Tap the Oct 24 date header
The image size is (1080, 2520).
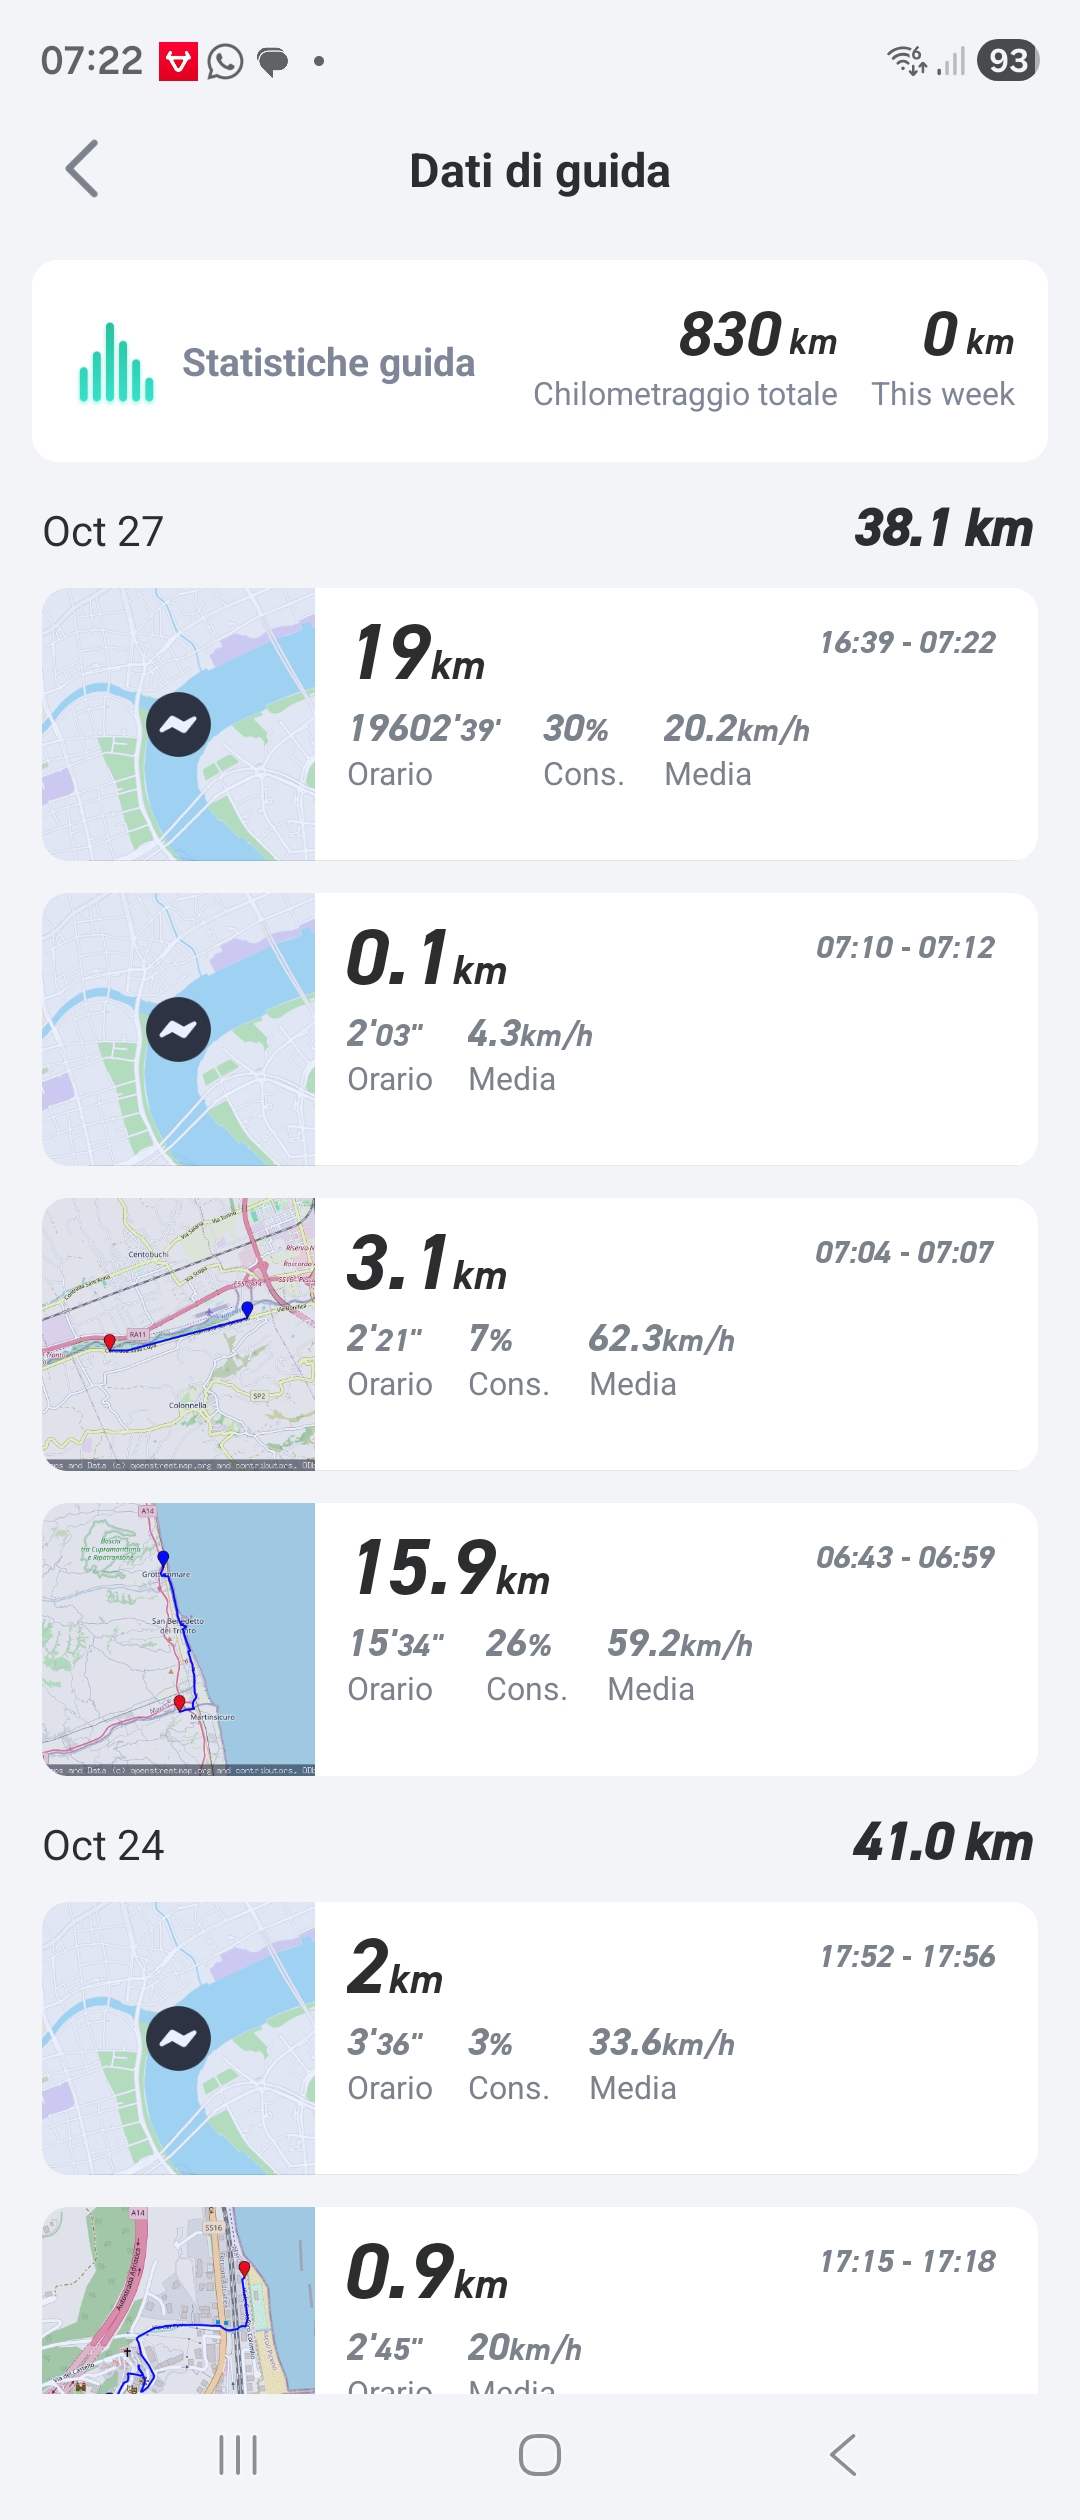click(104, 1846)
